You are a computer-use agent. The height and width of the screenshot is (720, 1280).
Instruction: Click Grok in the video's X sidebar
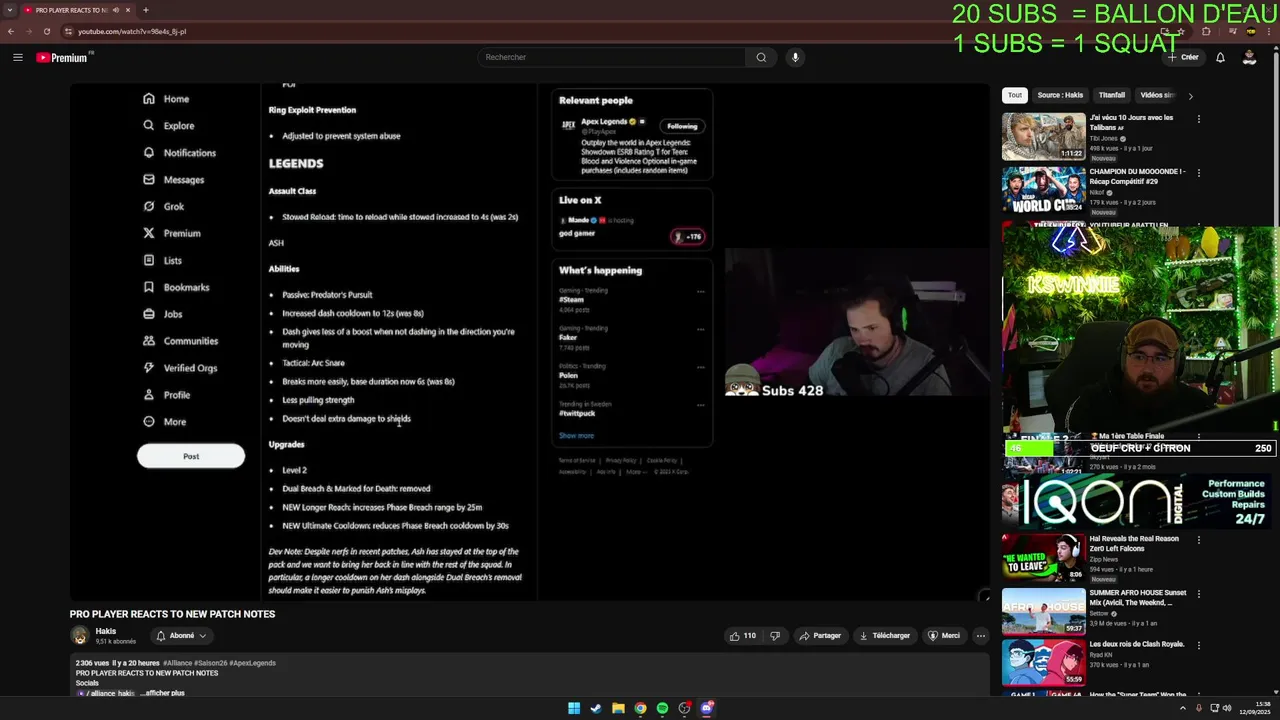tap(164, 207)
